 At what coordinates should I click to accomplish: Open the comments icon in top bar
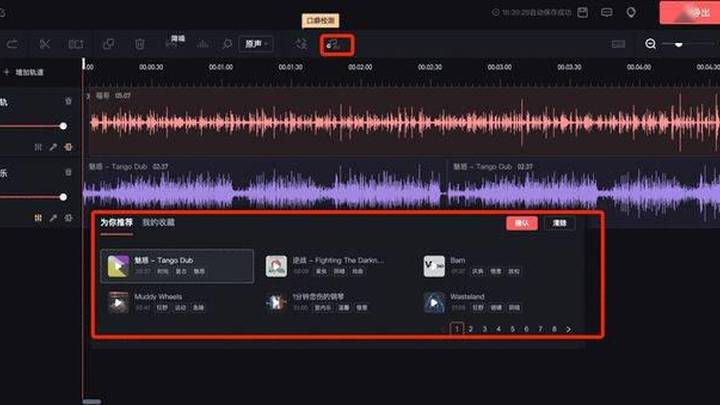coord(606,12)
